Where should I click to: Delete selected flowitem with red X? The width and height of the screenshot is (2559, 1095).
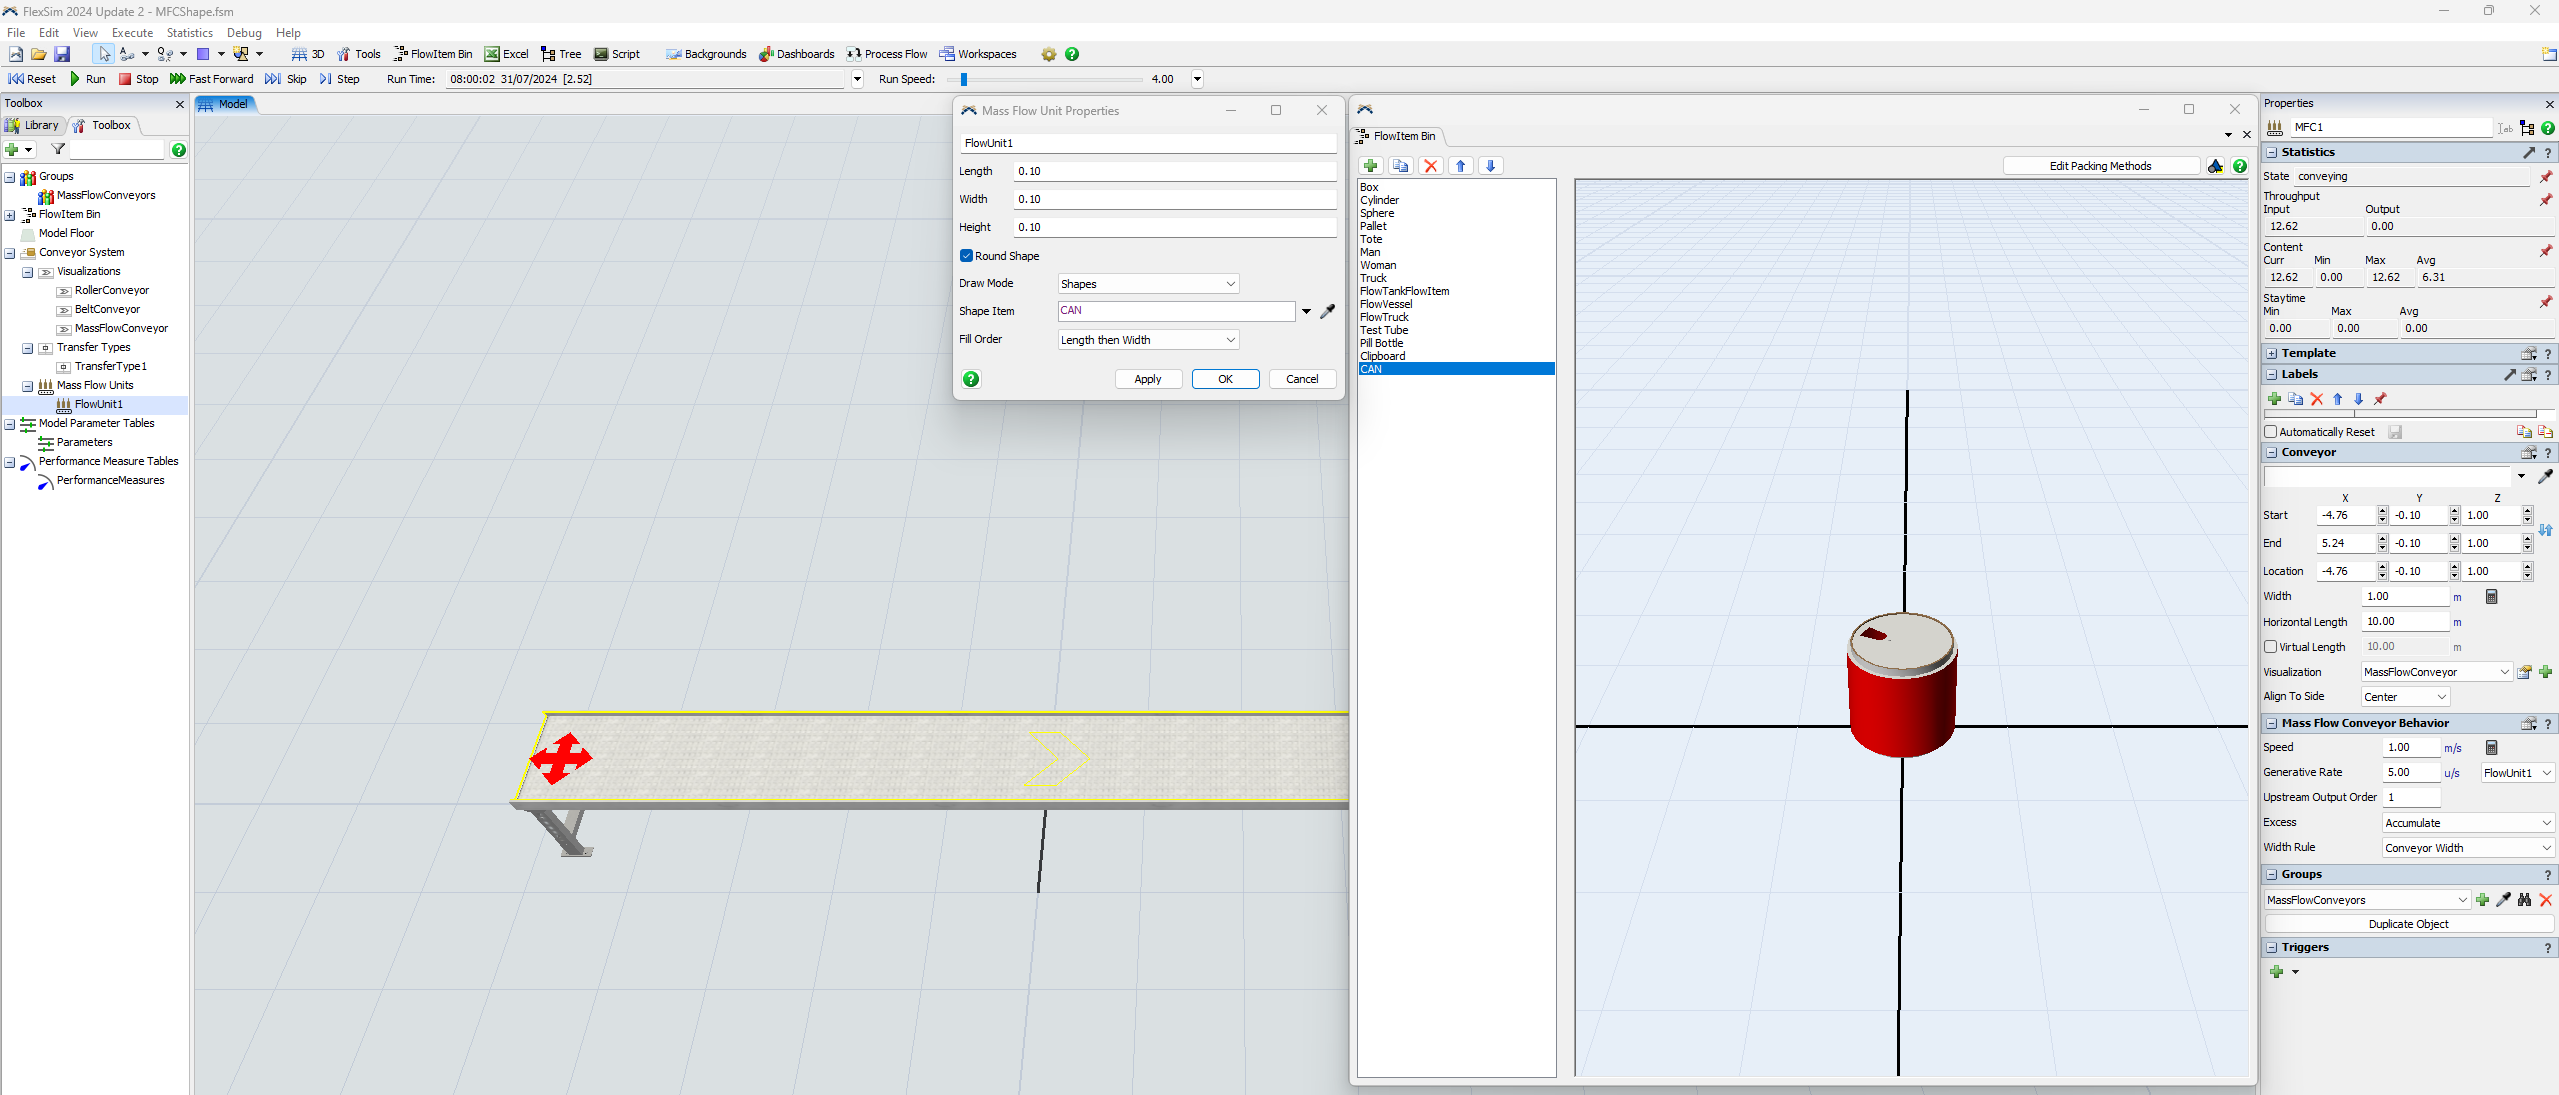click(1430, 166)
